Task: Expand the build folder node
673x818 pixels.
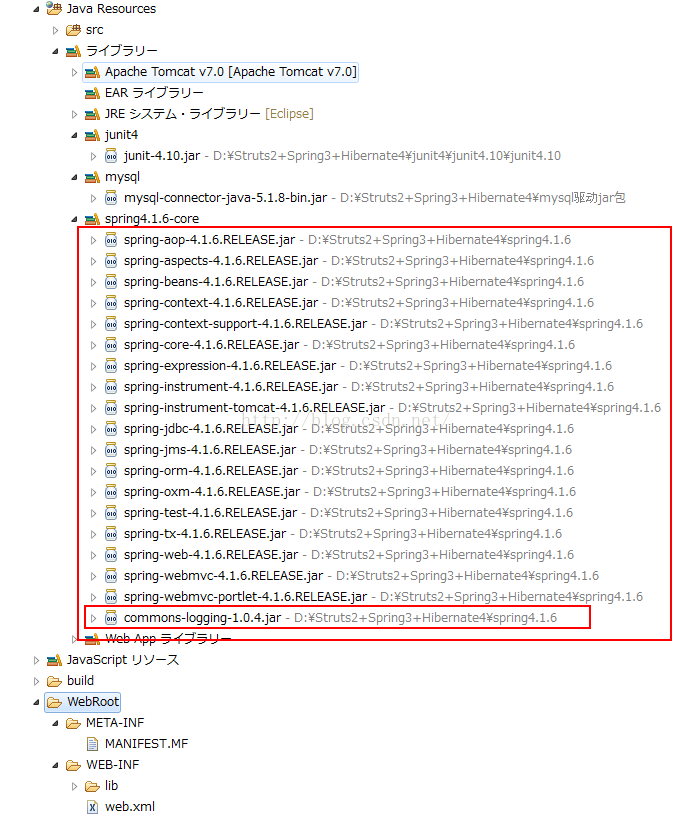Action: [x=36, y=681]
